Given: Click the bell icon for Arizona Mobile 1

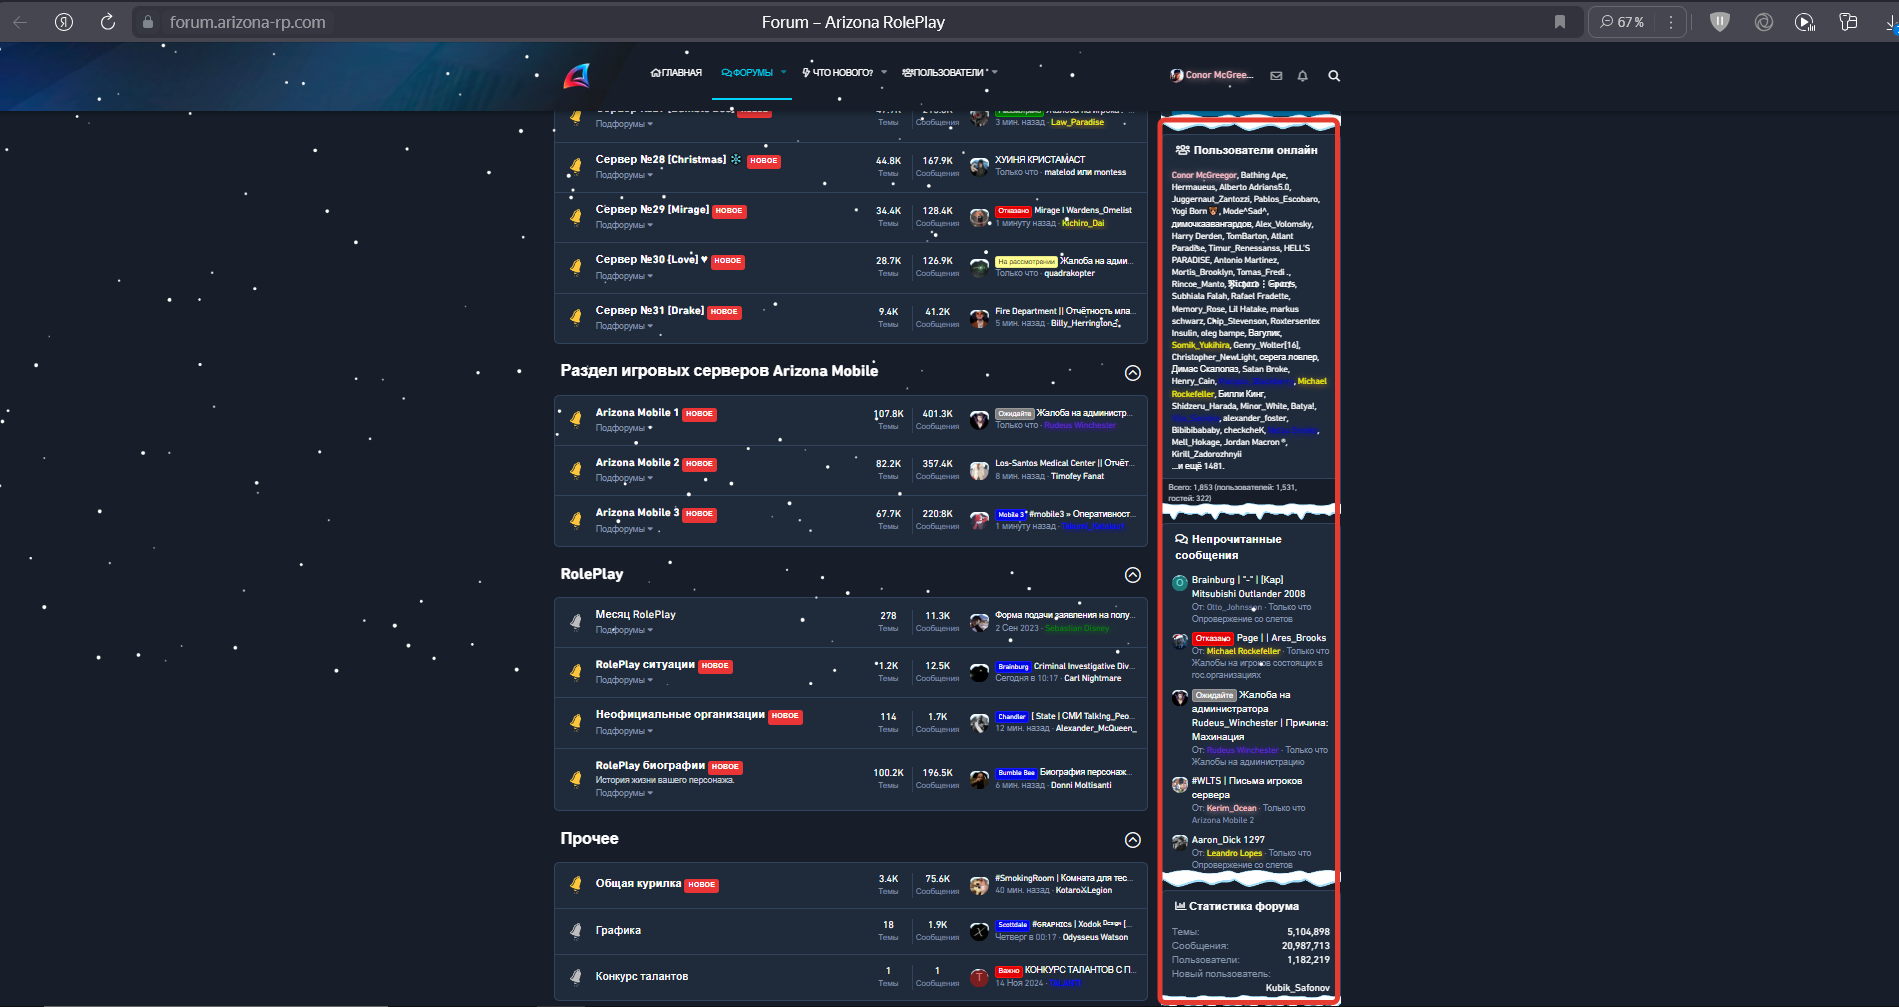Looking at the screenshot, I should pos(576,419).
